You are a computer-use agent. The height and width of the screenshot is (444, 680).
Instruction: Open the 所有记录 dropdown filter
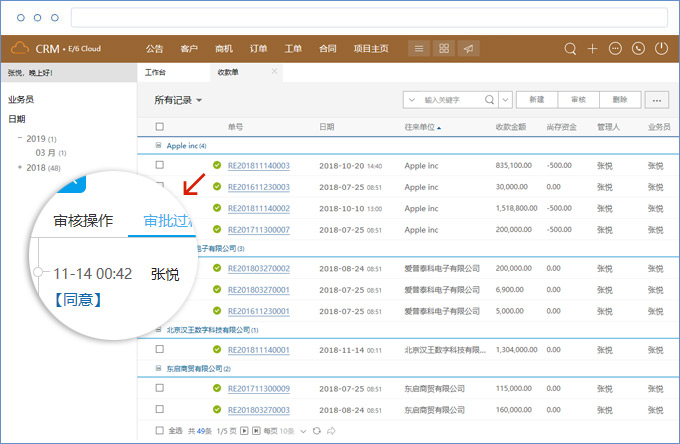tap(178, 100)
